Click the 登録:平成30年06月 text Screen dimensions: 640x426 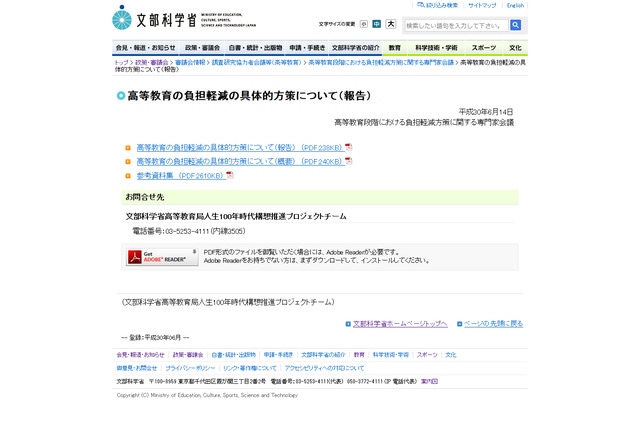pos(155,338)
